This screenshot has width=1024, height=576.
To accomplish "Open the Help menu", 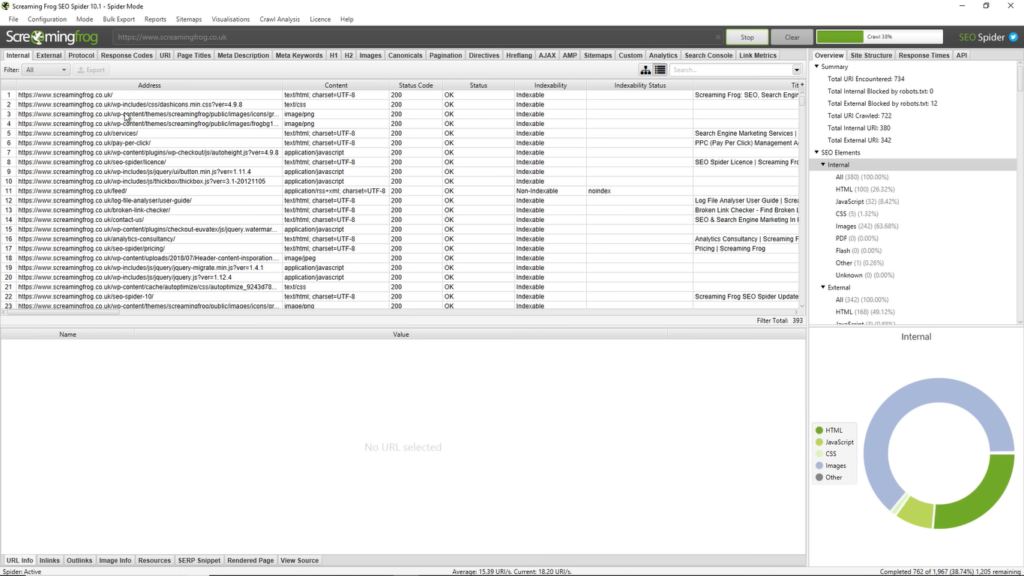I will pyautogui.click(x=347, y=19).
